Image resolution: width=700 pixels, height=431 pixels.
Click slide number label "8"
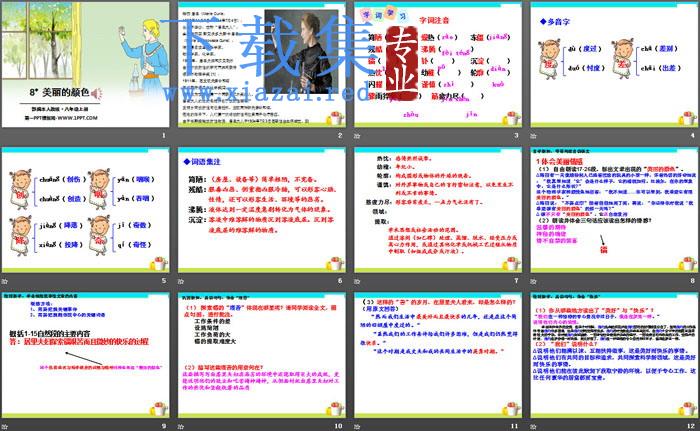click(692, 280)
